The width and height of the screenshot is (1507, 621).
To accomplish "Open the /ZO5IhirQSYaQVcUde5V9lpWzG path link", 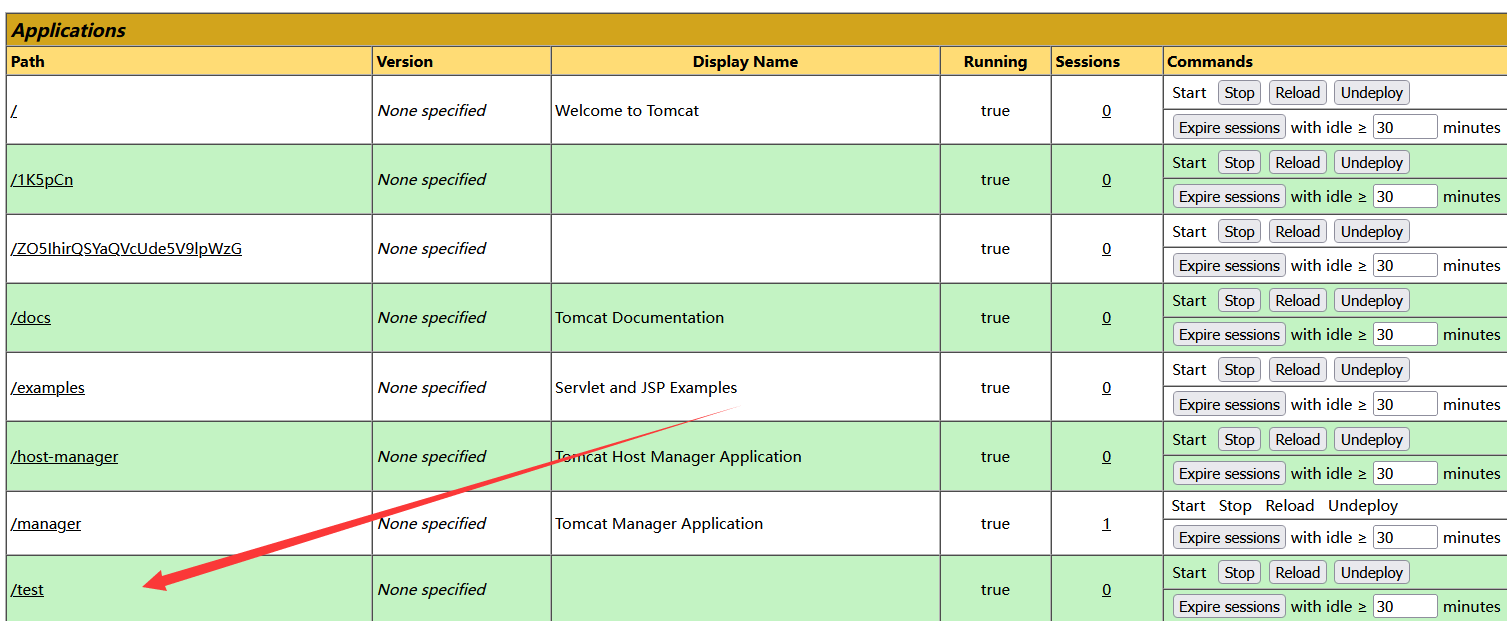I will (126, 249).
